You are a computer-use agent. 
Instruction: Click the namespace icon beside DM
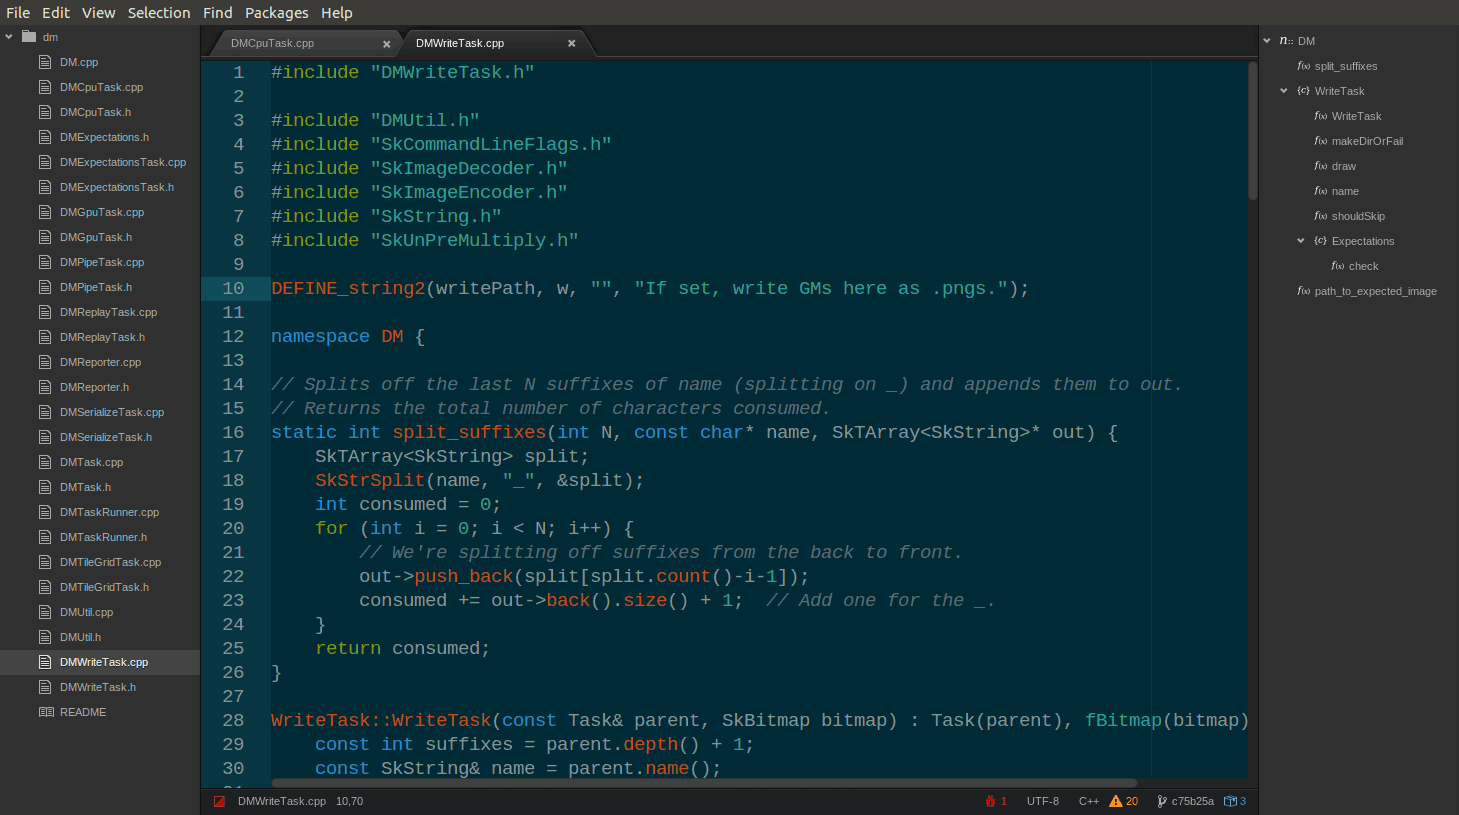coord(1286,41)
